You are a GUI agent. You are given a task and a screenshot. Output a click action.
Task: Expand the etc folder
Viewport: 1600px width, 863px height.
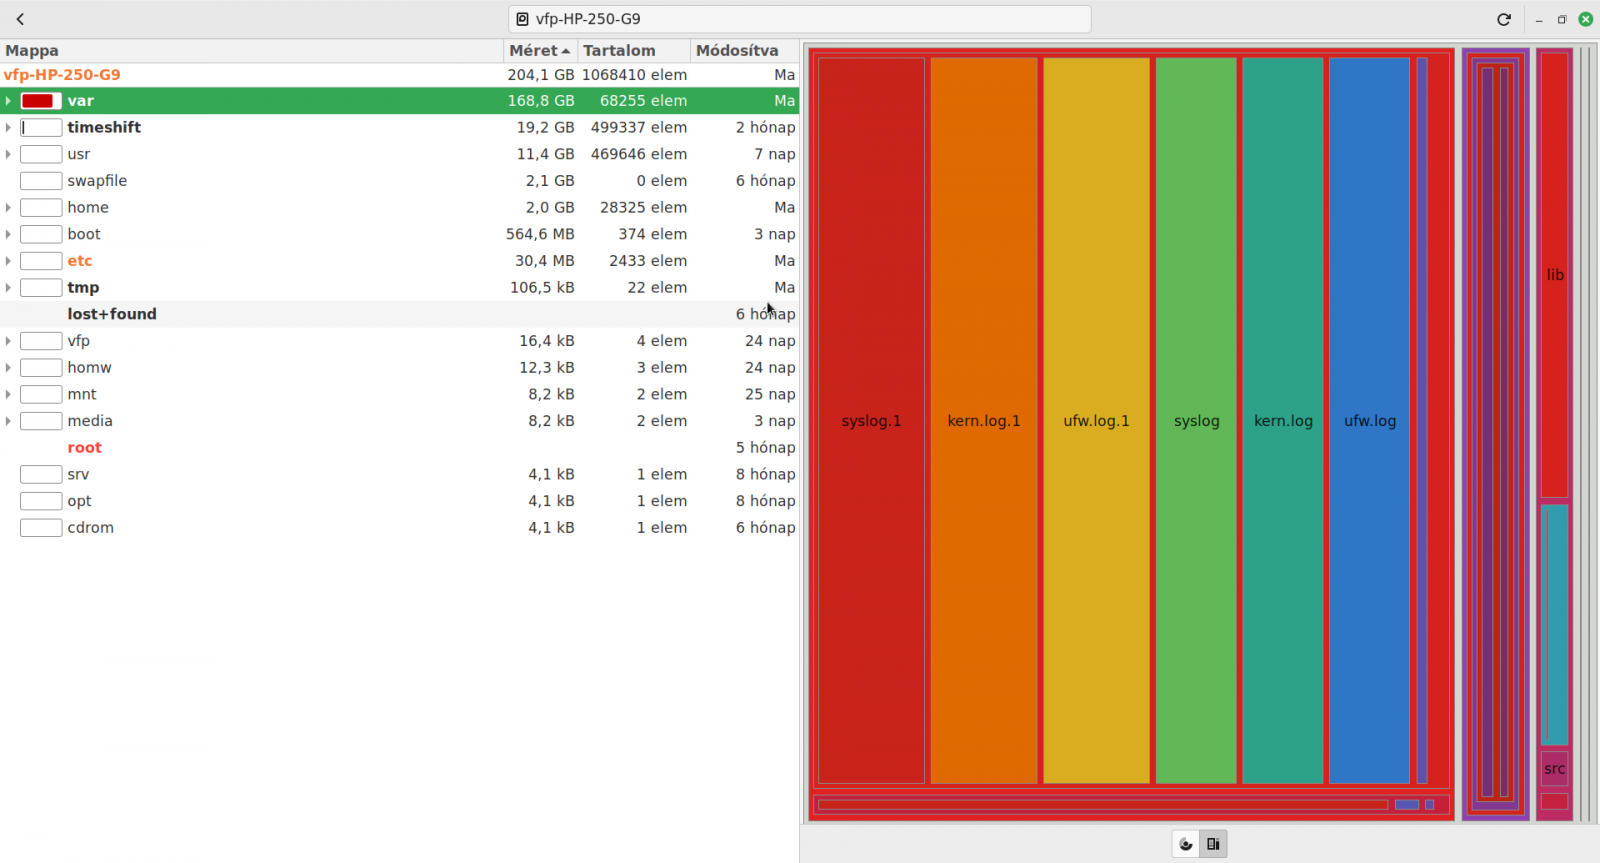pyautogui.click(x=8, y=261)
